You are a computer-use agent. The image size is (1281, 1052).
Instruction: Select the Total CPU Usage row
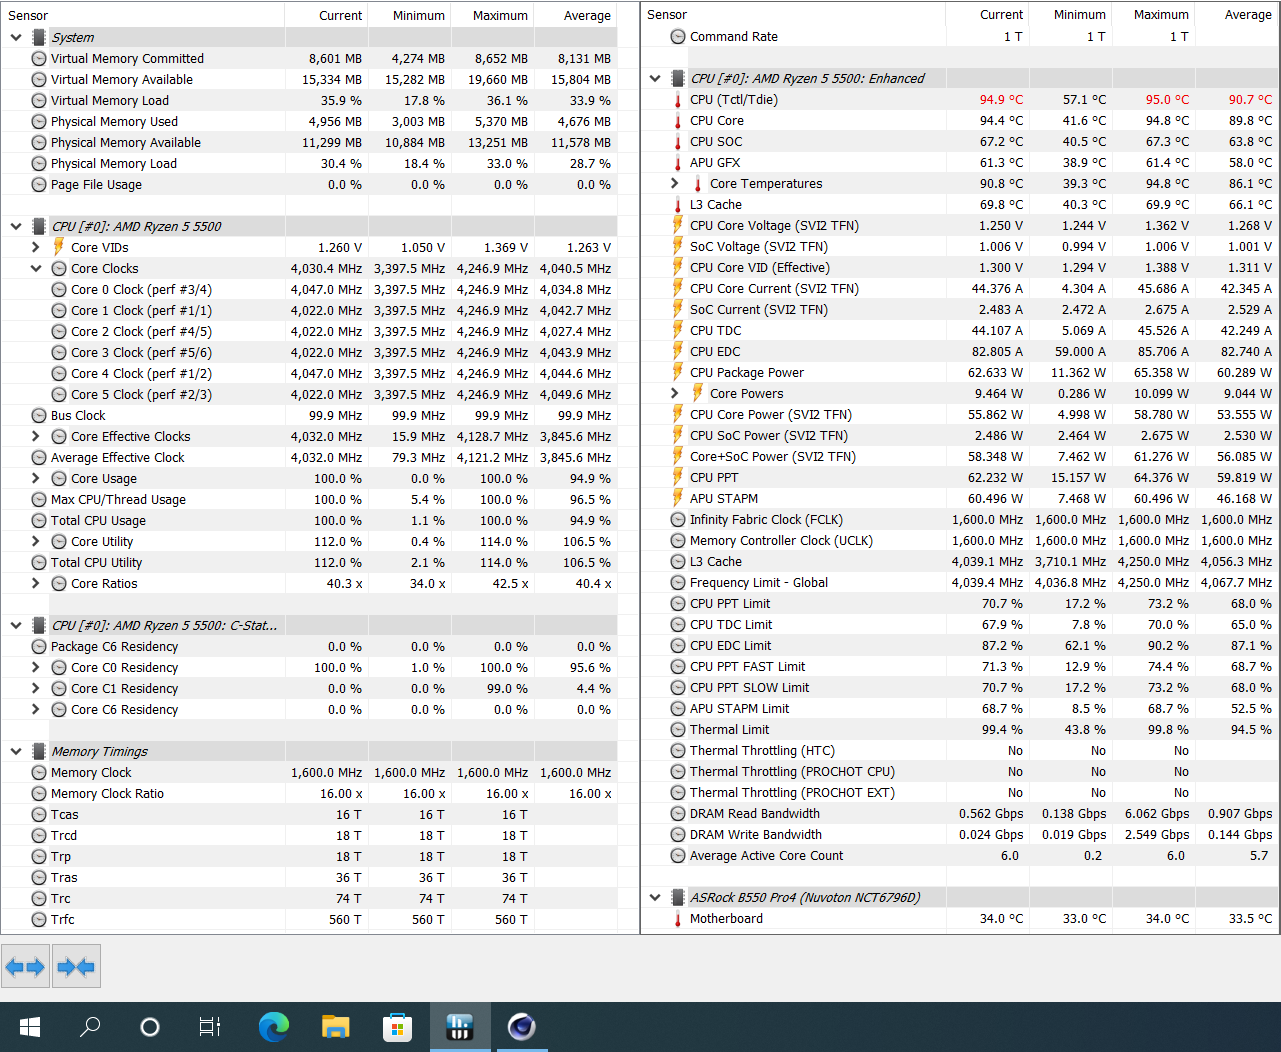pyautogui.click(x=309, y=520)
